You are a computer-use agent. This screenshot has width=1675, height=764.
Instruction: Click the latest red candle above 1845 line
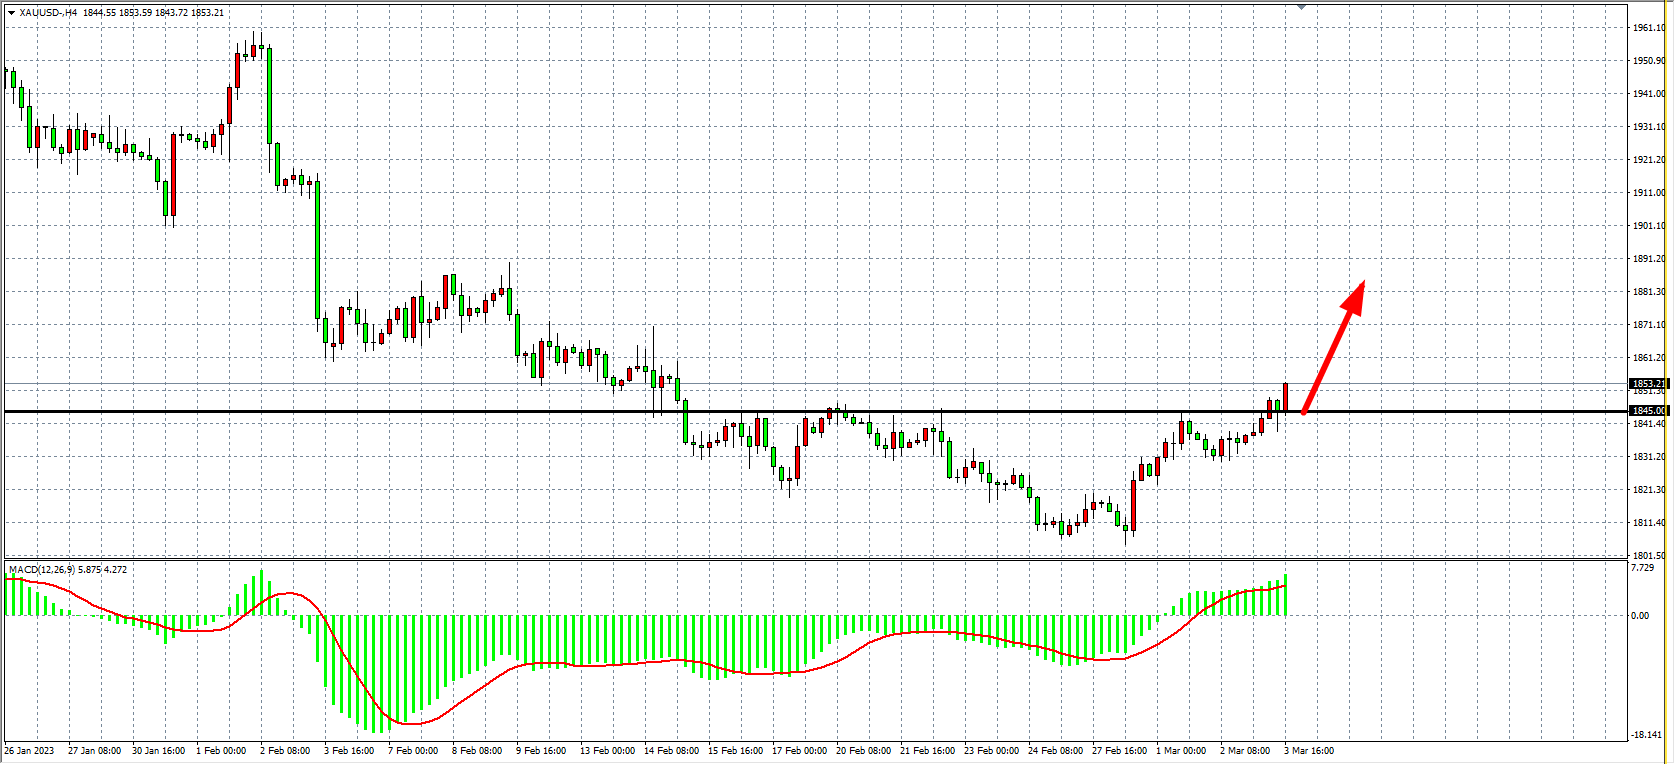pos(1285,397)
